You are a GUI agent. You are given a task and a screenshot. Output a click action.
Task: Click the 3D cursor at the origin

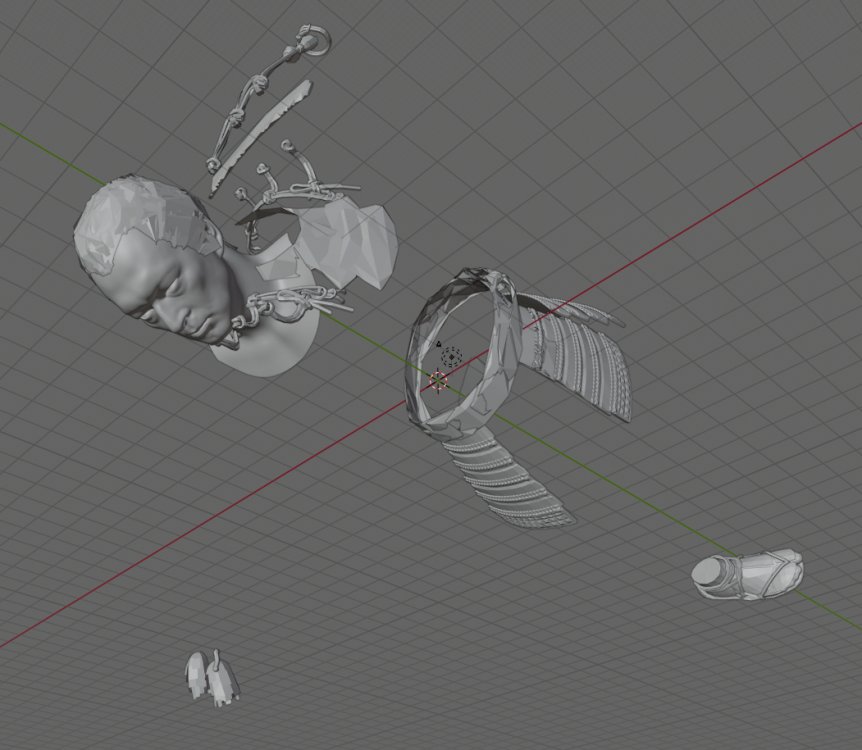tap(438, 381)
